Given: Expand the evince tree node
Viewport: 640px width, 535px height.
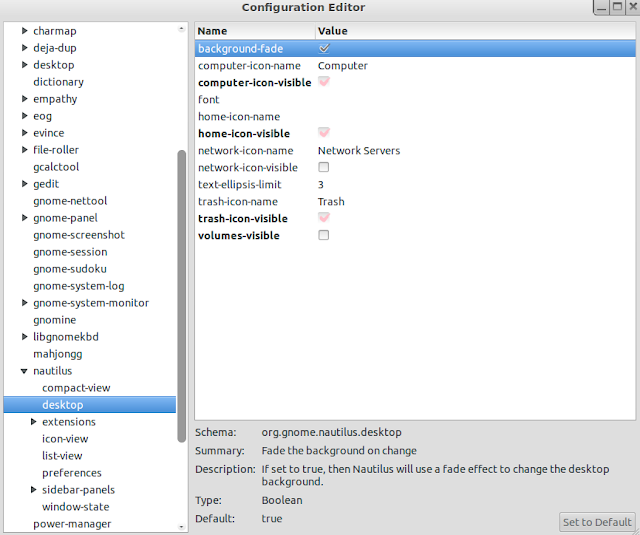Looking at the screenshot, I should pyautogui.click(x=24, y=133).
